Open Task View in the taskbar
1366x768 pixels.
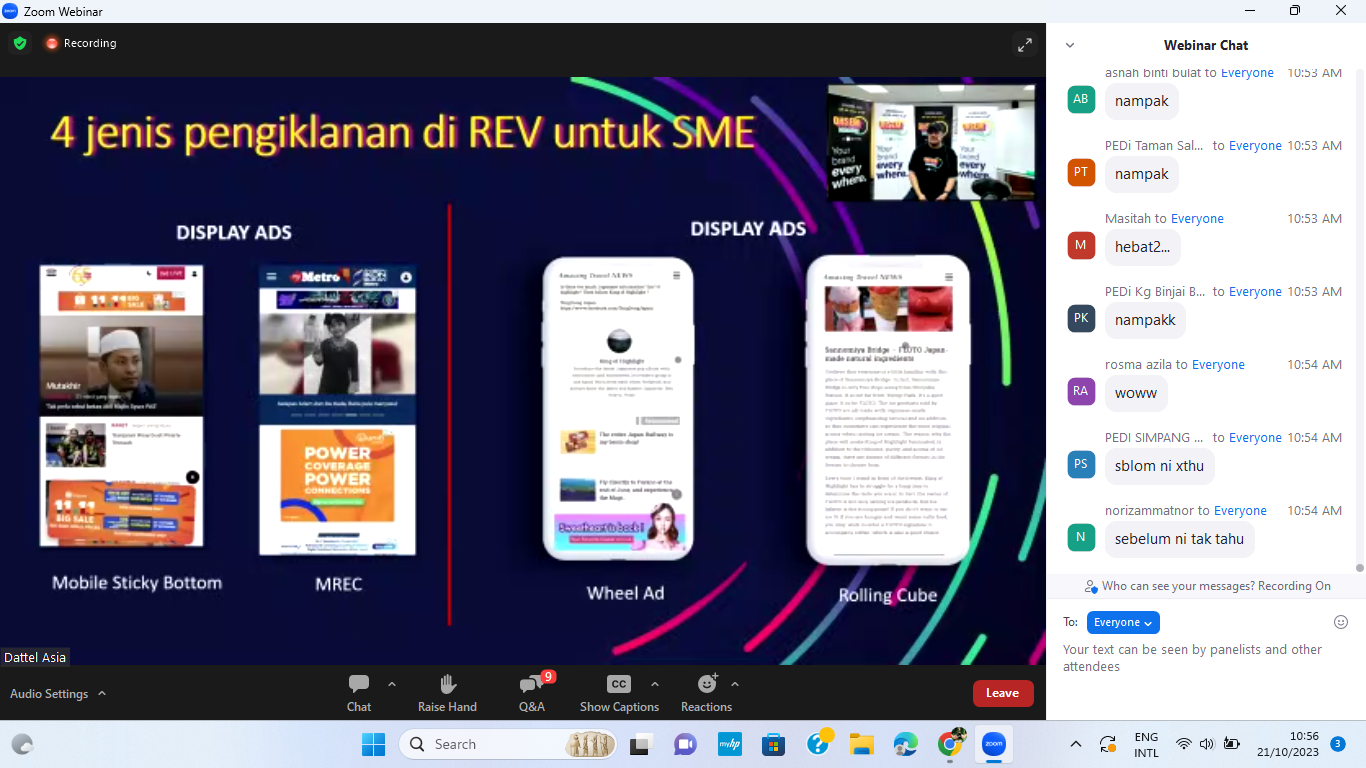click(640, 744)
